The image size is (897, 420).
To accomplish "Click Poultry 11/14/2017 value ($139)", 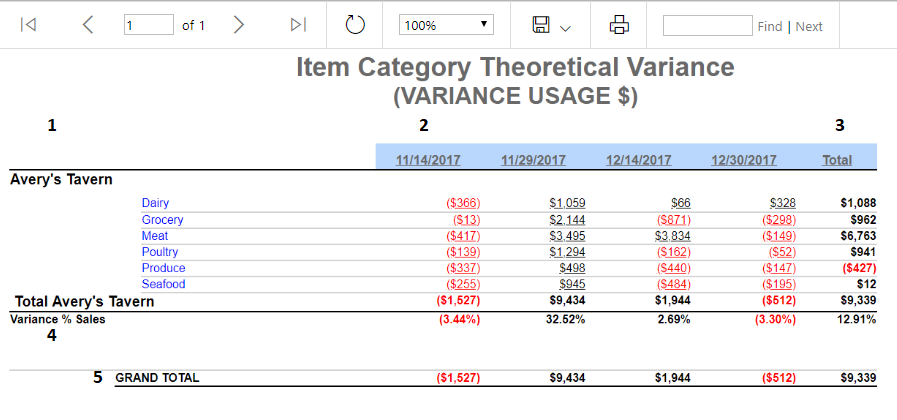I will 463,252.
